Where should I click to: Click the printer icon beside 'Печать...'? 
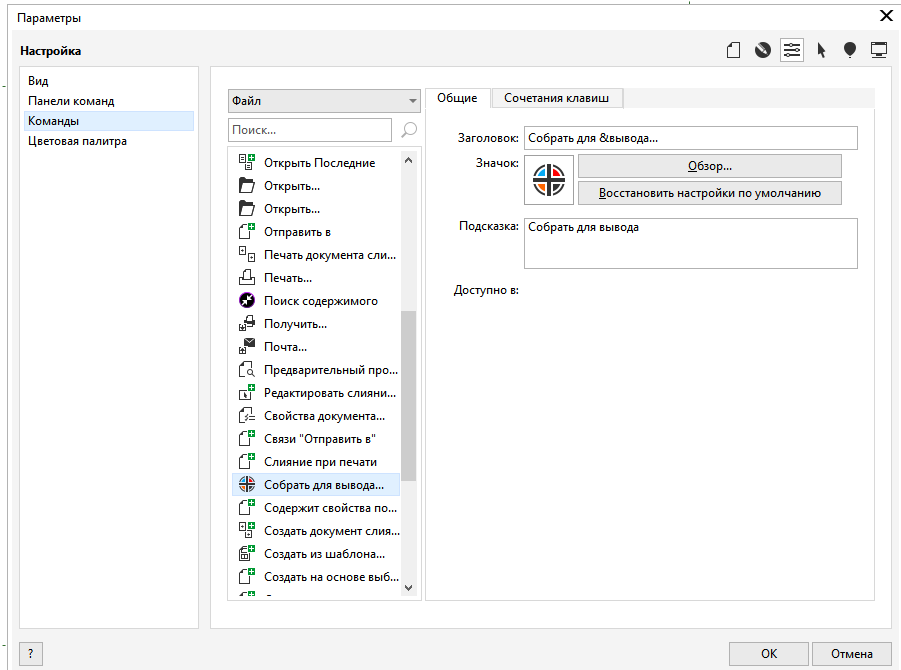[247, 278]
